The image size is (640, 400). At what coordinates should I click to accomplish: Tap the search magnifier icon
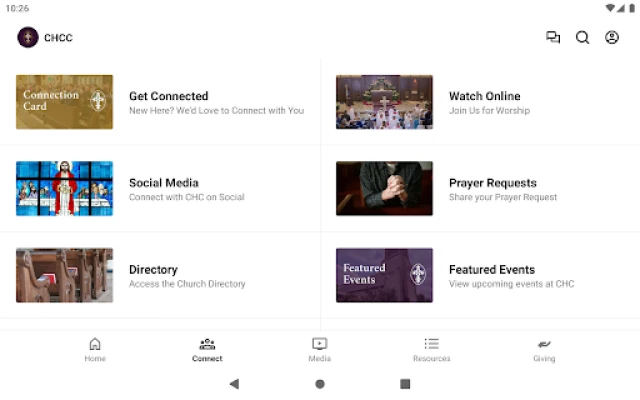[x=582, y=38]
